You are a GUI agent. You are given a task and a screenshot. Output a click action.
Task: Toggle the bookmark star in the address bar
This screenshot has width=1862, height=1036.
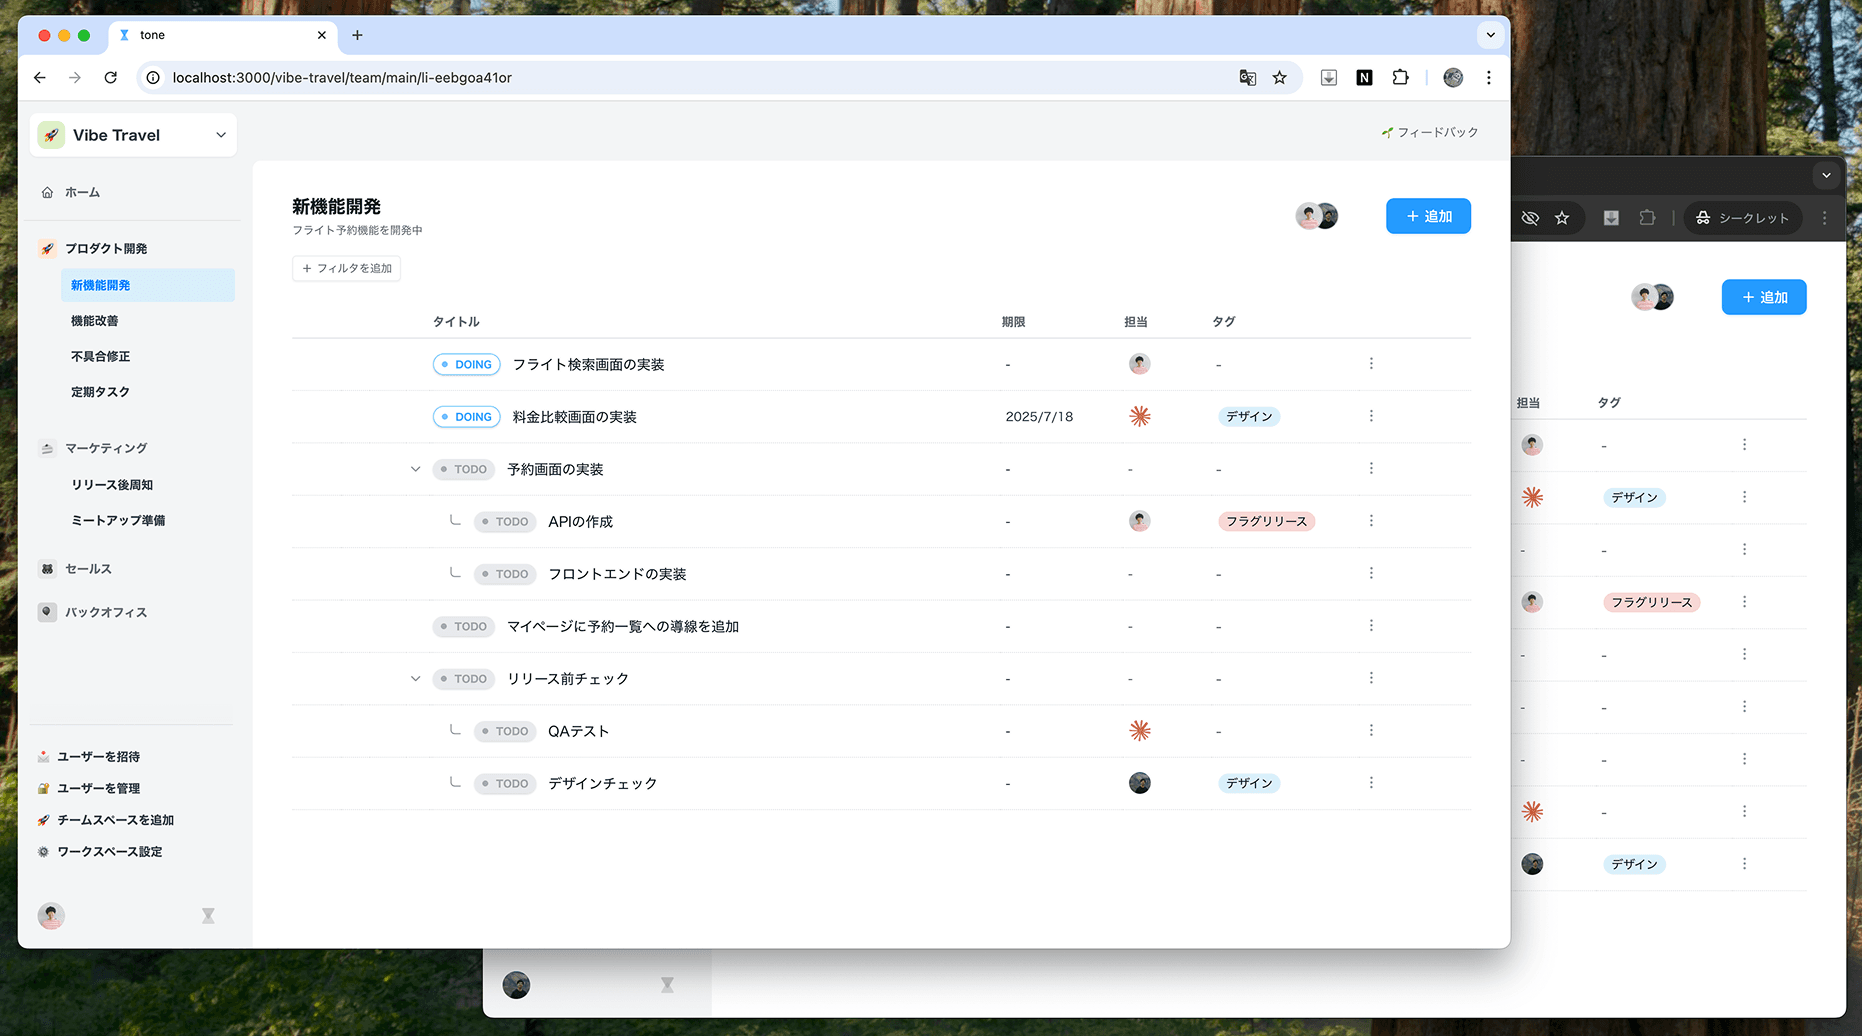pos(1280,77)
